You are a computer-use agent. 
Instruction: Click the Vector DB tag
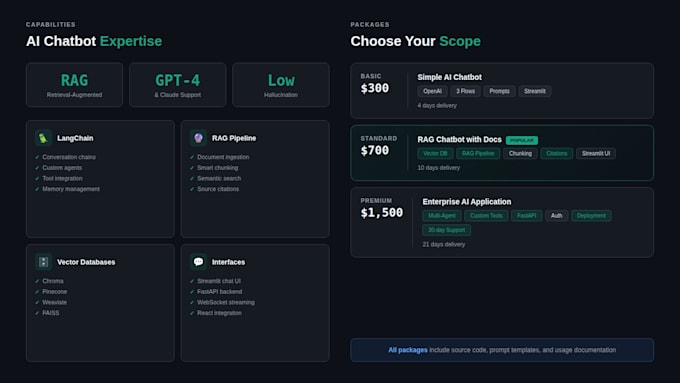point(435,154)
